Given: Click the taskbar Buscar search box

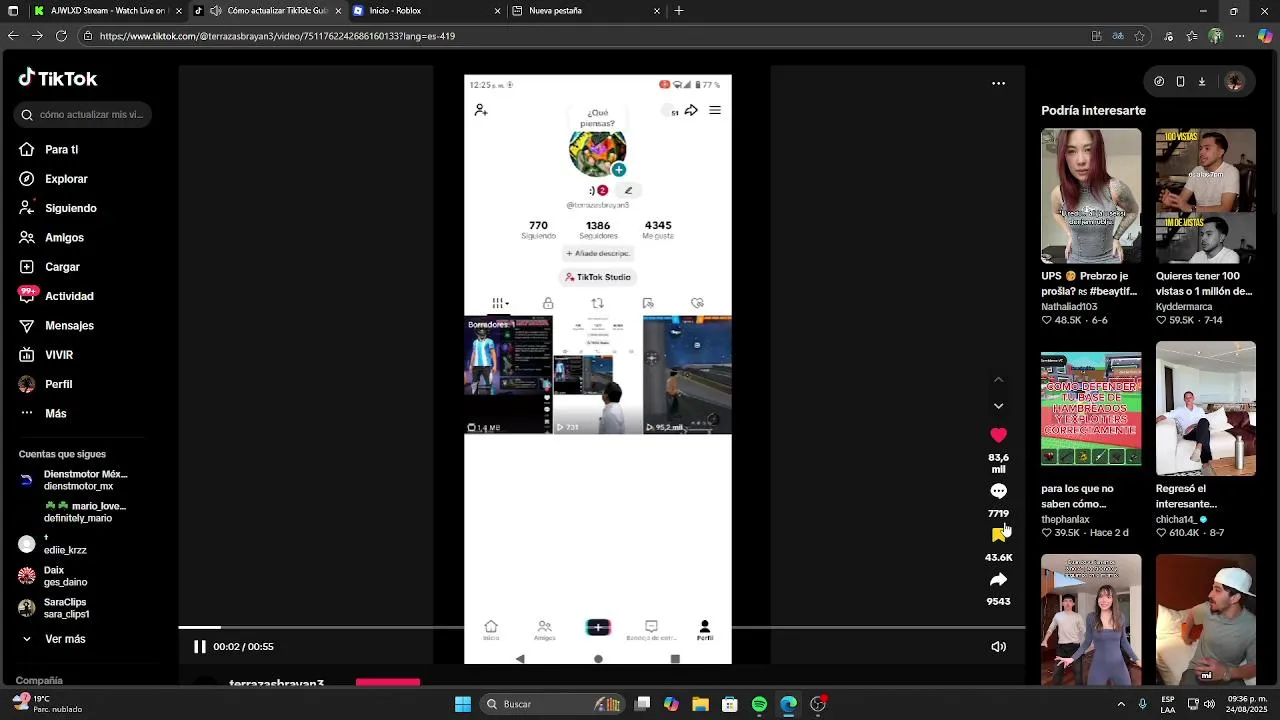Looking at the screenshot, I should (x=552, y=704).
